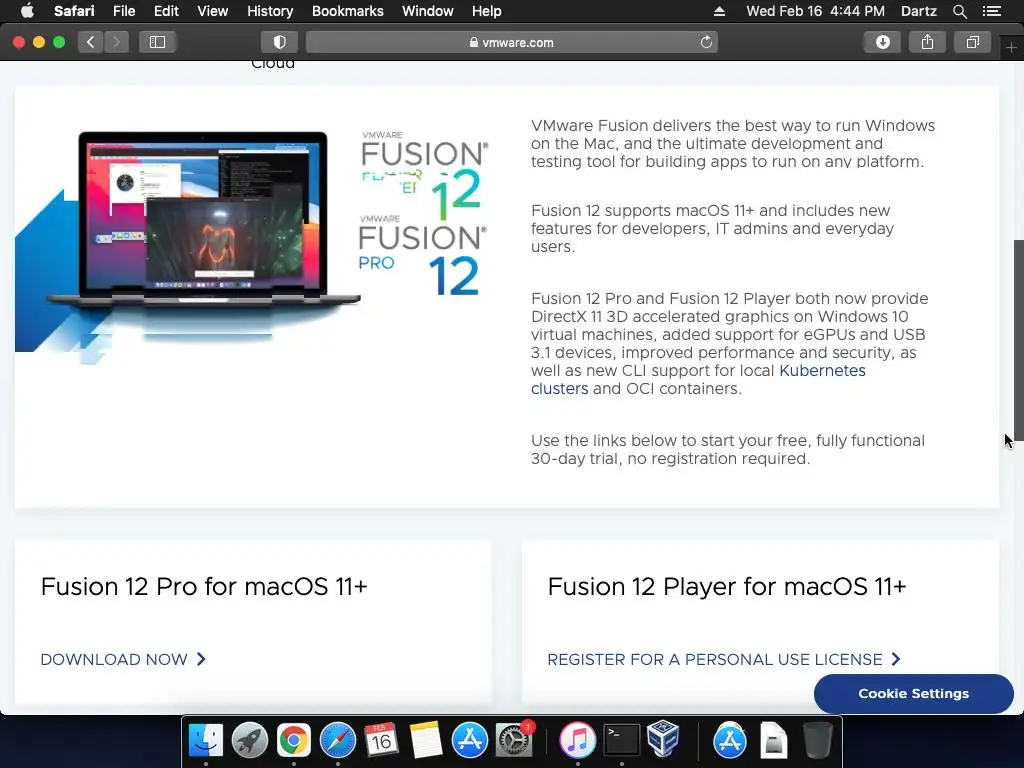Open the Share button in Safari toolbar
This screenshot has height=768, width=1024.
point(927,42)
